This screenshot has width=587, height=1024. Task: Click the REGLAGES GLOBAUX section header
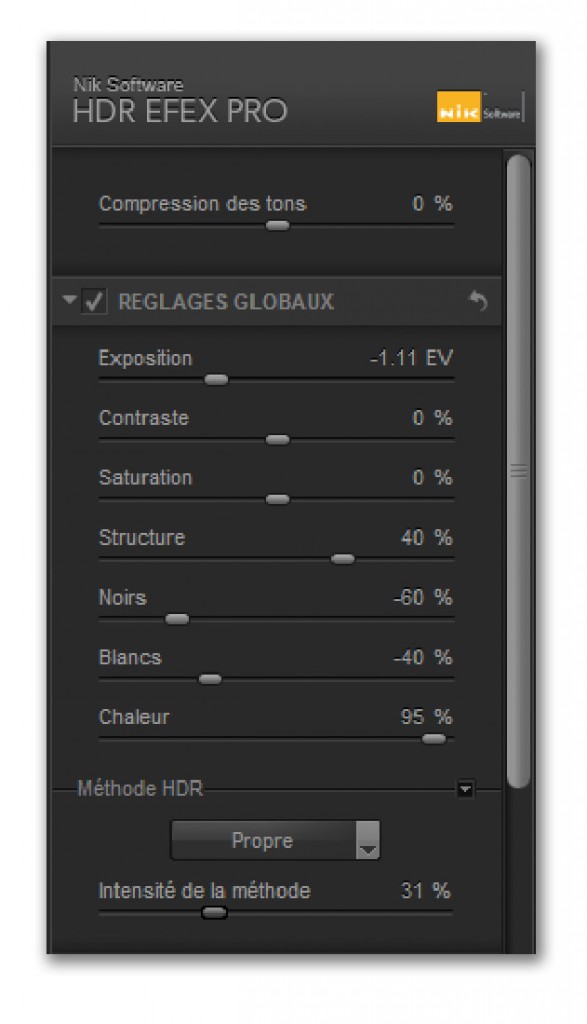(x=276, y=302)
